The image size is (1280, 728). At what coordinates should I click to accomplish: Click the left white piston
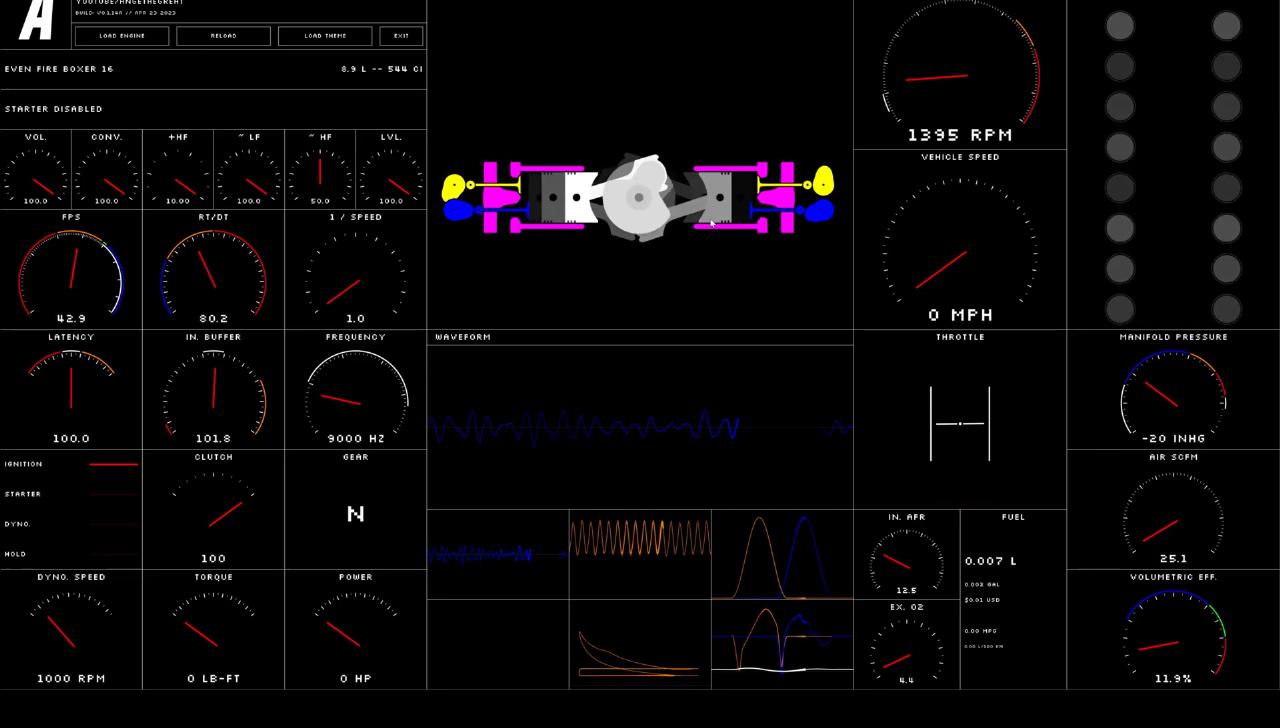581,197
